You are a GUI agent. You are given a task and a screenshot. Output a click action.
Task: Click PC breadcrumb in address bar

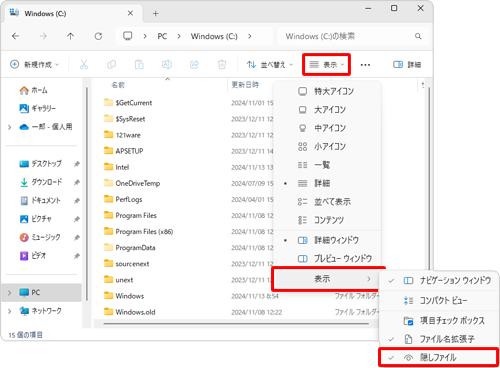[x=162, y=36]
